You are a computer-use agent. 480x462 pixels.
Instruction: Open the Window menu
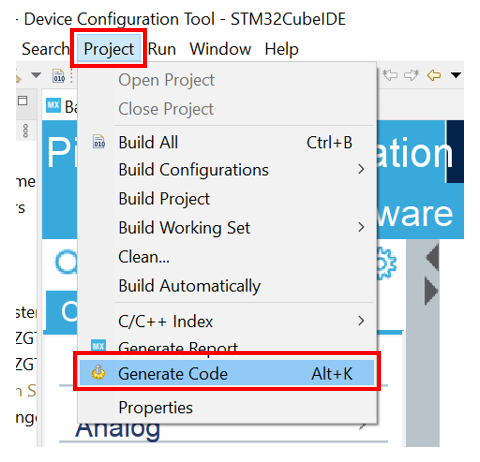(x=220, y=49)
